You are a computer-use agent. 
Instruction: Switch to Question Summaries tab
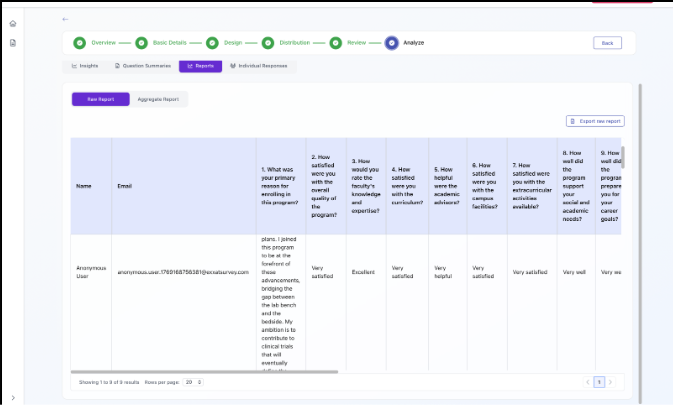click(142, 66)
